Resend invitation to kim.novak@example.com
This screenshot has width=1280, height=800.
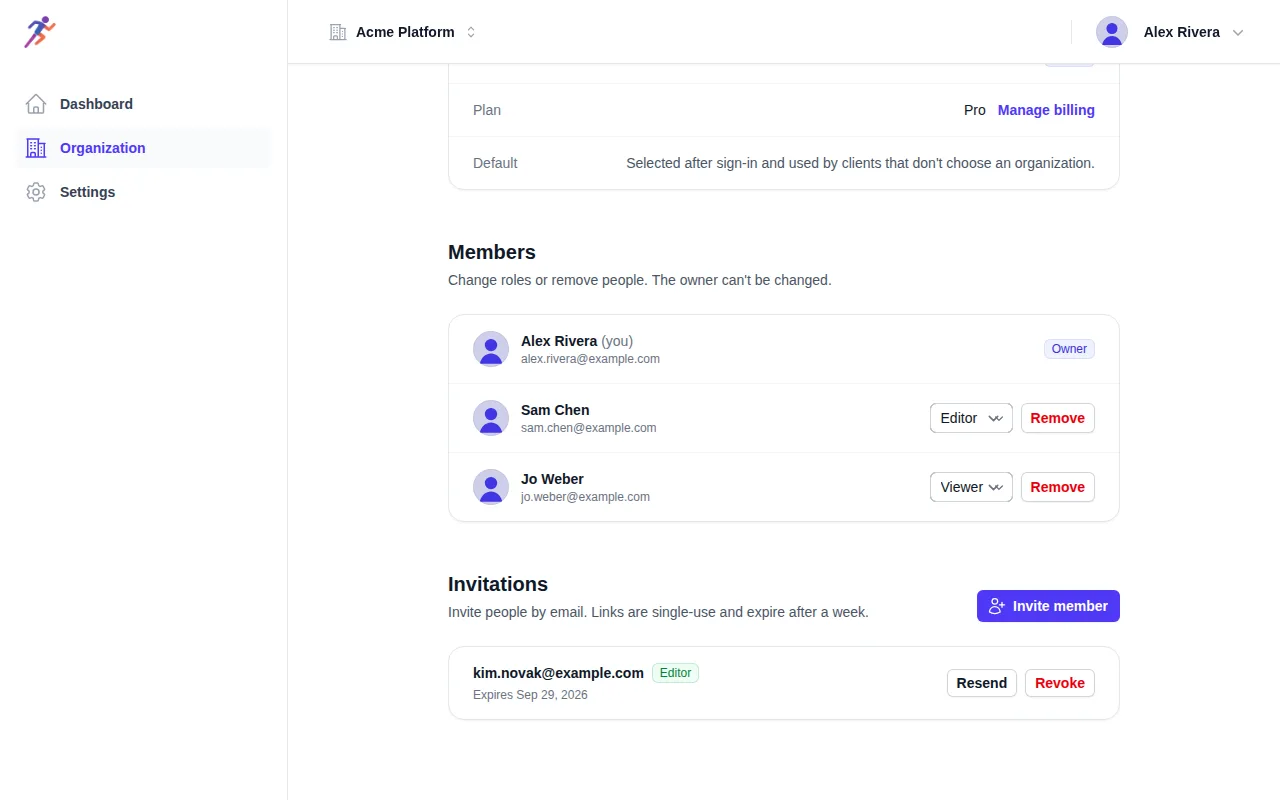[982, 683]
